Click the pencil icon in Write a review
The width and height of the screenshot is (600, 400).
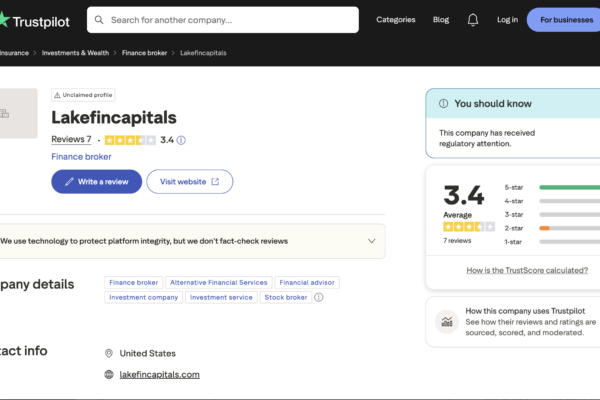click(69, 182)
